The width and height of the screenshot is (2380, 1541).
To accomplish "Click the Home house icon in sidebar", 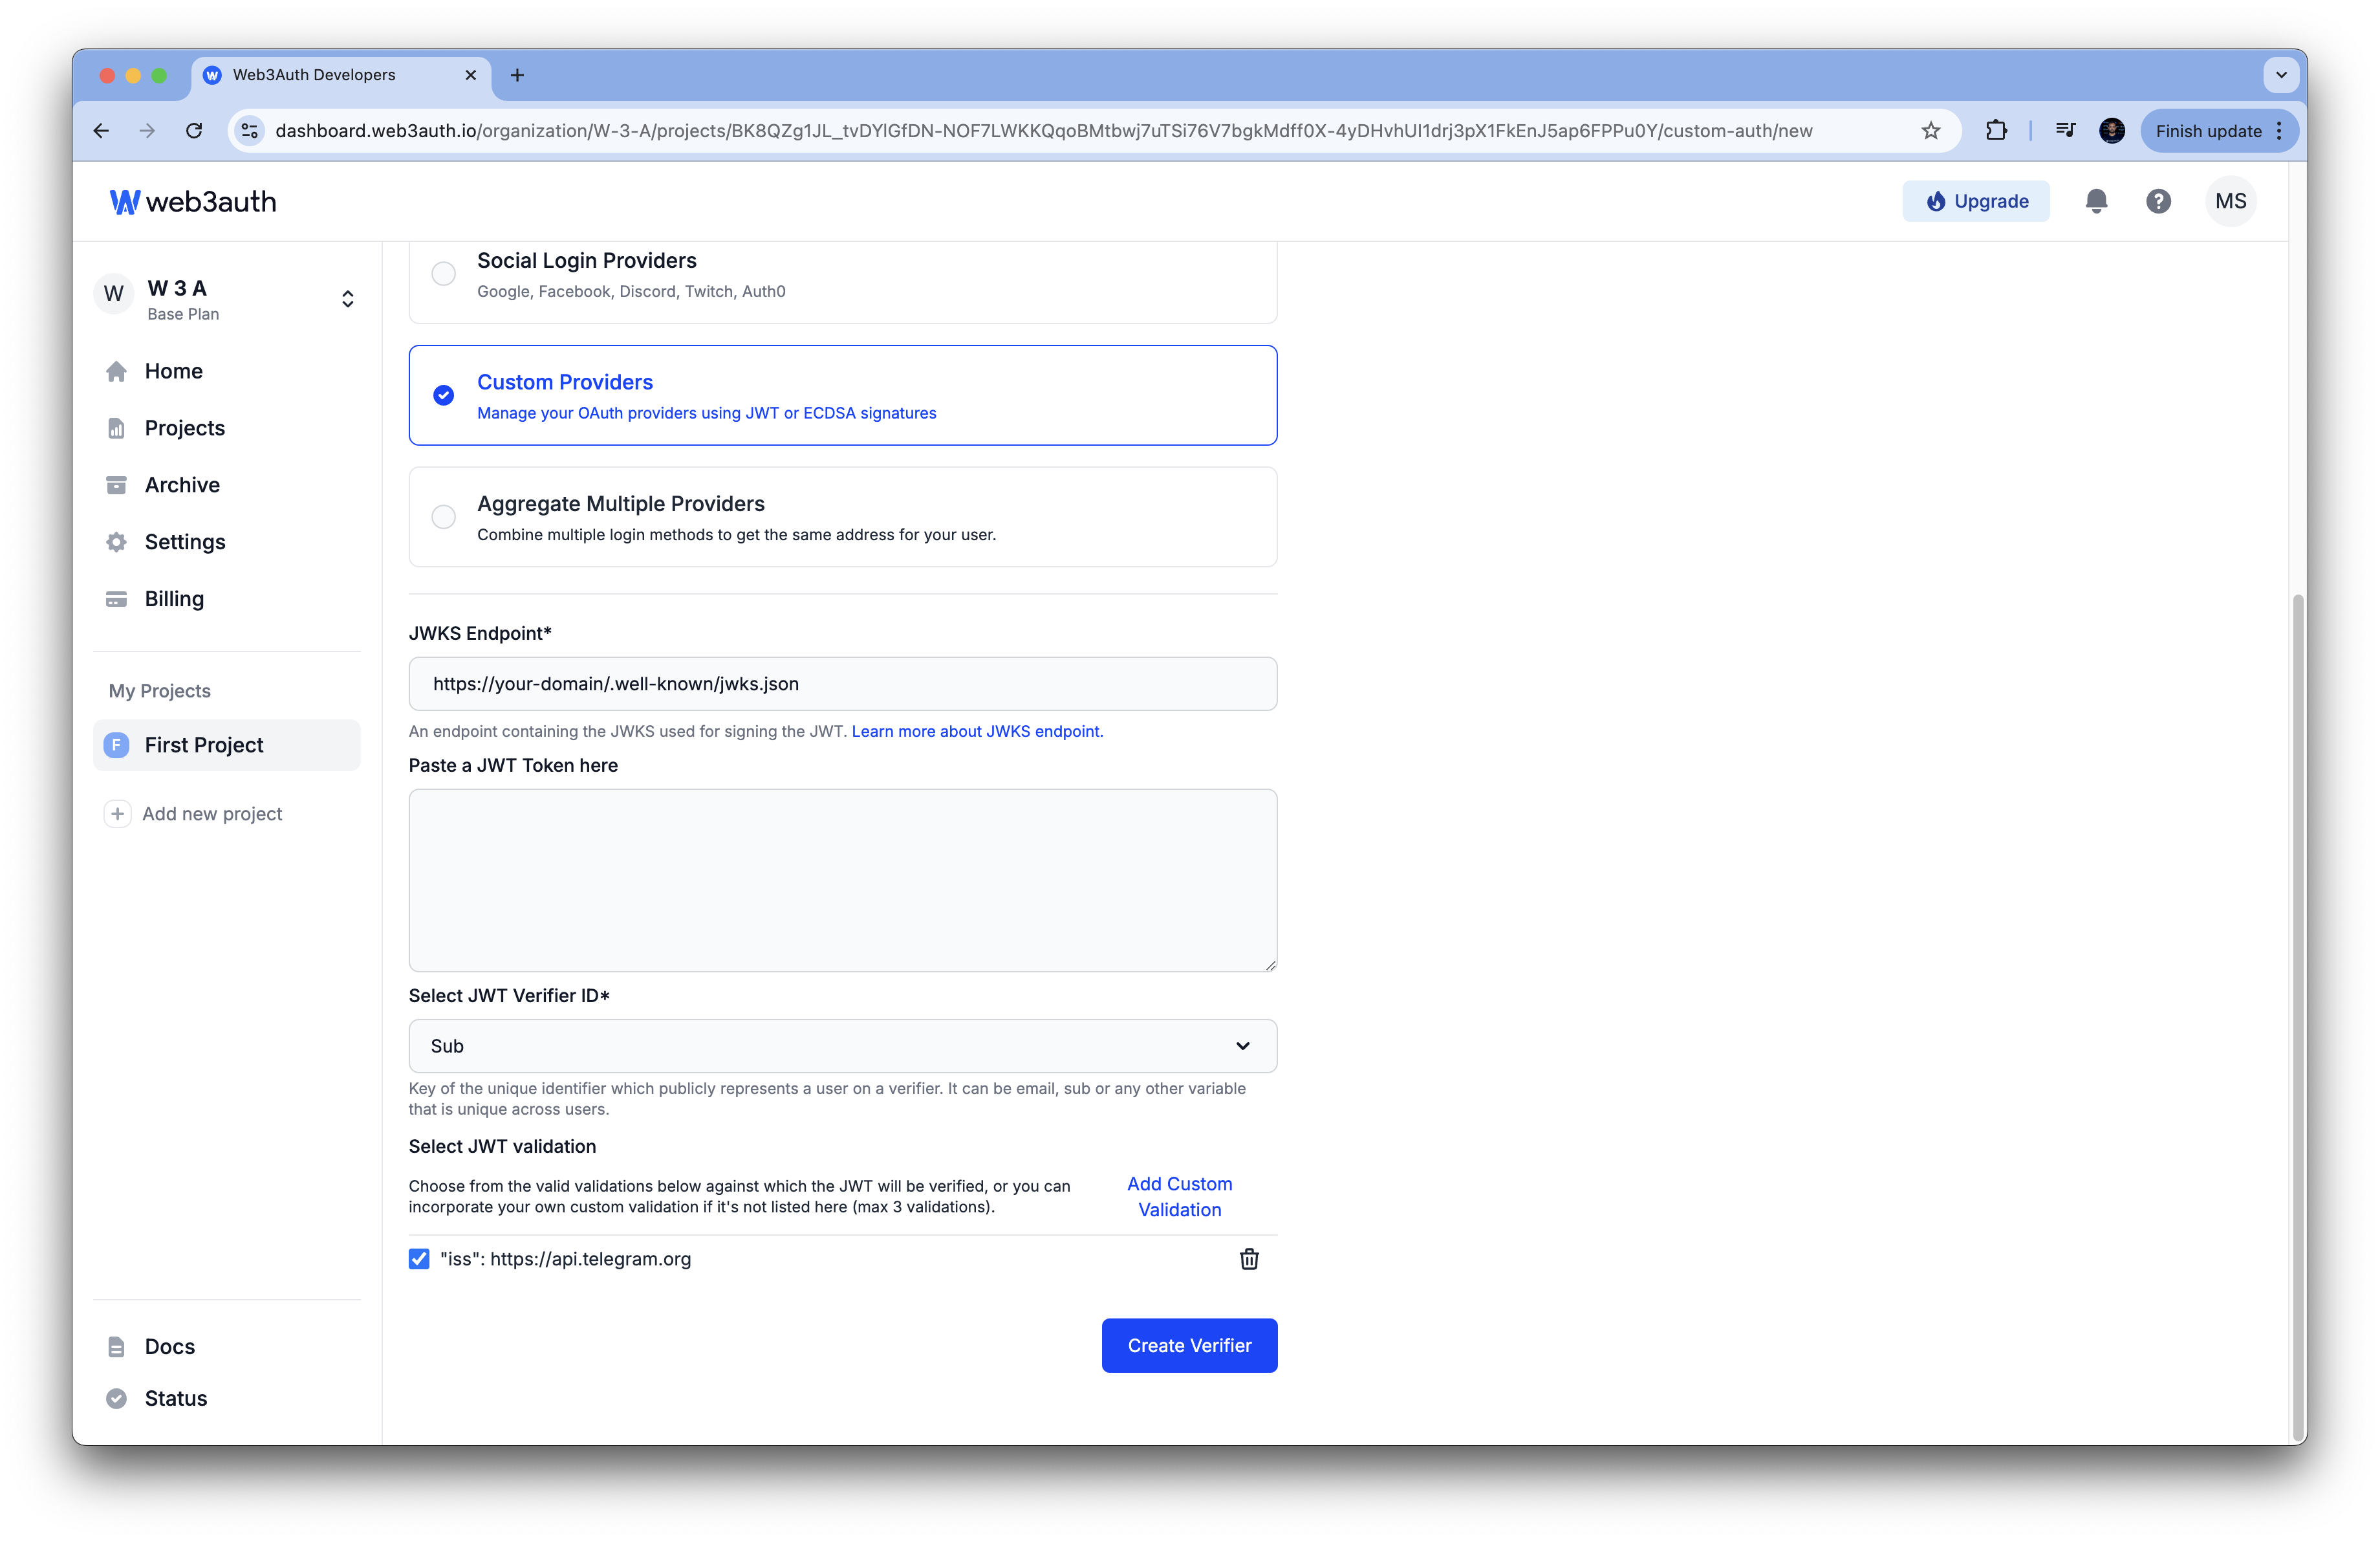I will (x=116, y=371).
